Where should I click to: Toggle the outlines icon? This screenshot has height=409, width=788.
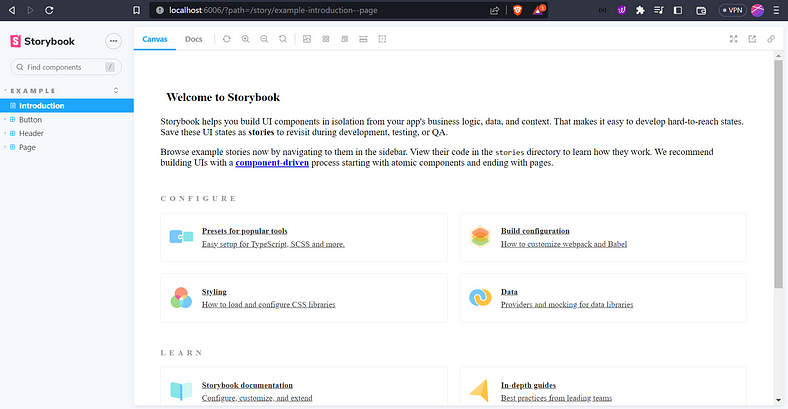click(x=382, y=39)
